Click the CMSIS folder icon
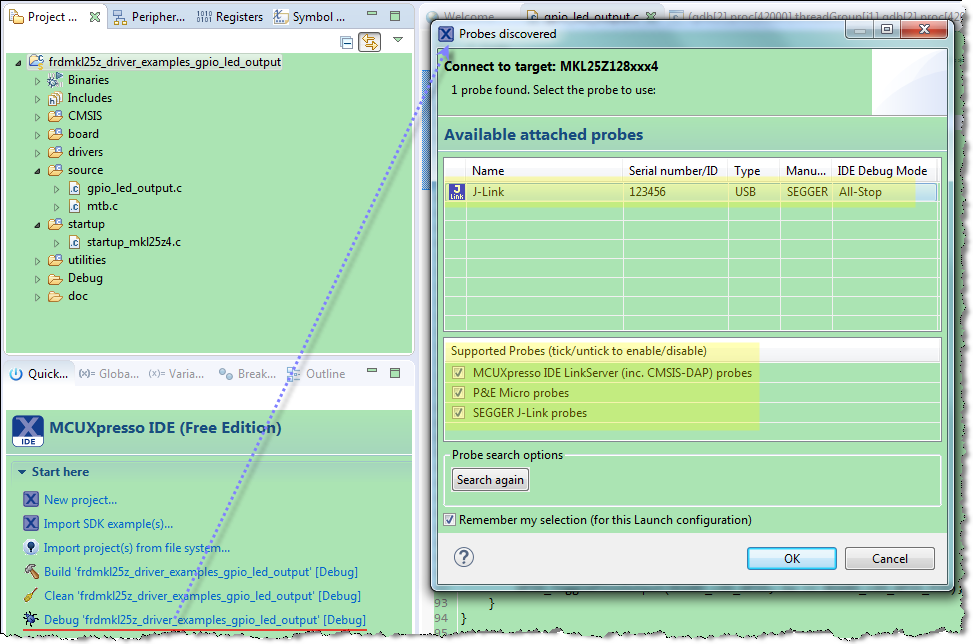The image size is (973, 644). point(55,116)
